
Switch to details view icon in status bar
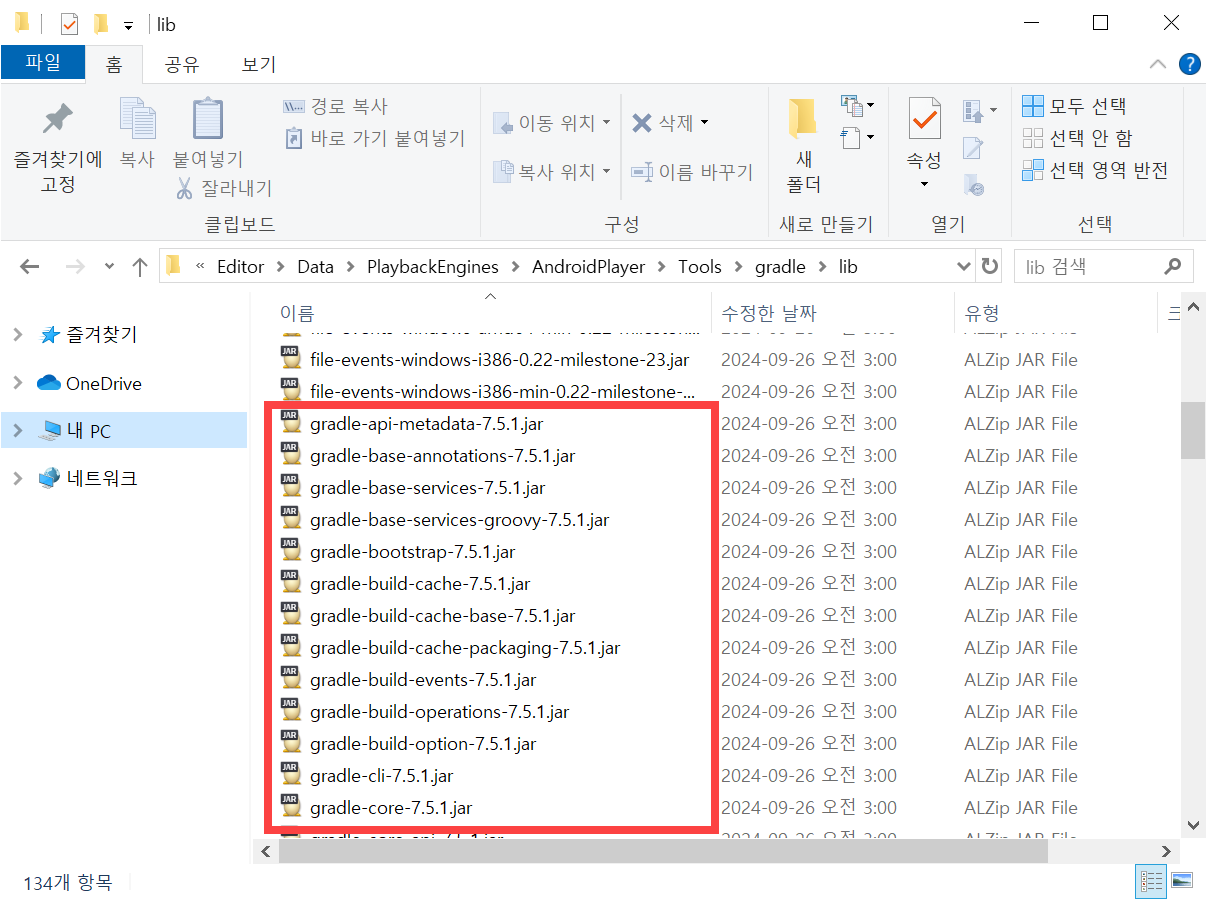1151,881
